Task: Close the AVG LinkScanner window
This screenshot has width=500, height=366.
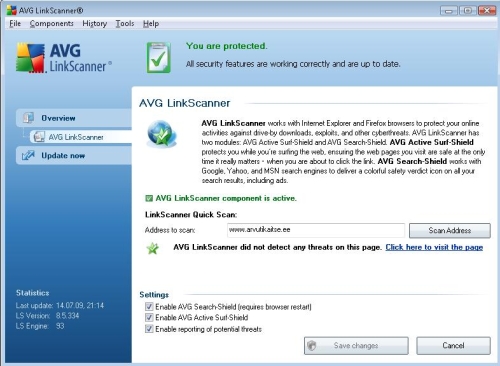Action: click(x=487, y=11)
